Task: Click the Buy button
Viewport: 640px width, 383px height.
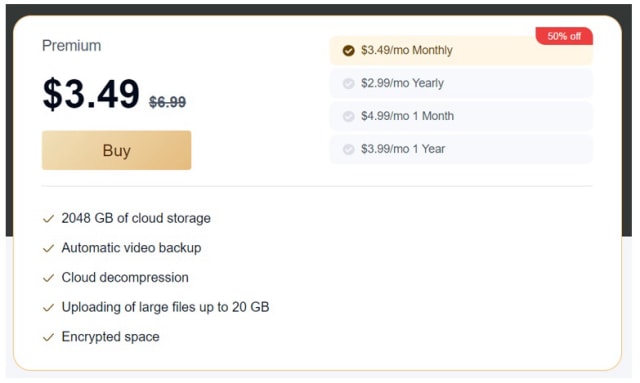Action: tap(116, 150)
